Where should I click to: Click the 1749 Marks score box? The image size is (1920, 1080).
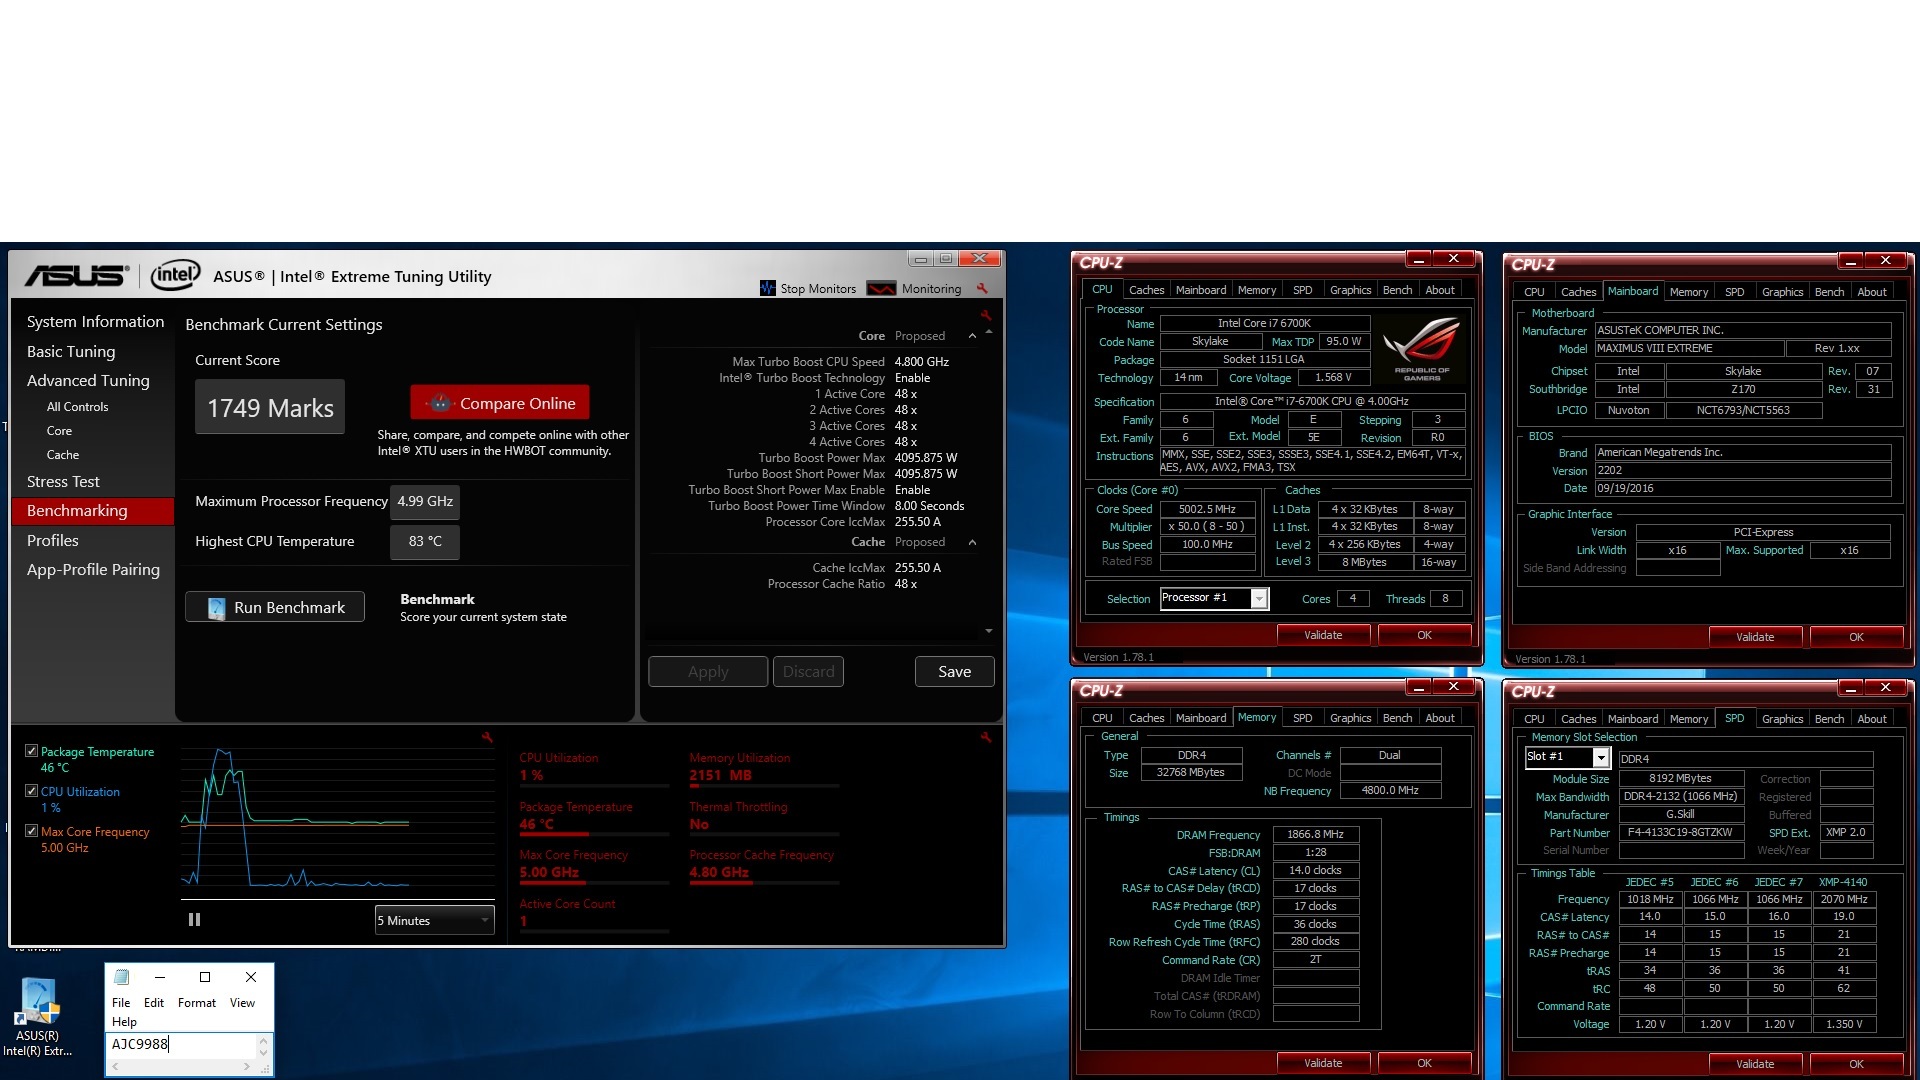pos(270,407)
